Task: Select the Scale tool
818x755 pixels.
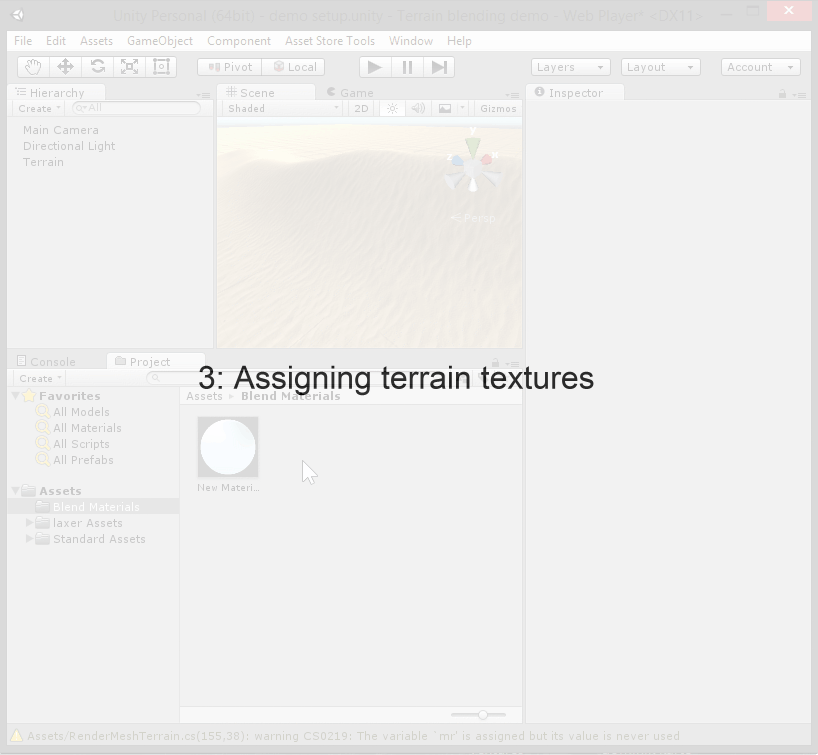Action: (x=129, y=67)
